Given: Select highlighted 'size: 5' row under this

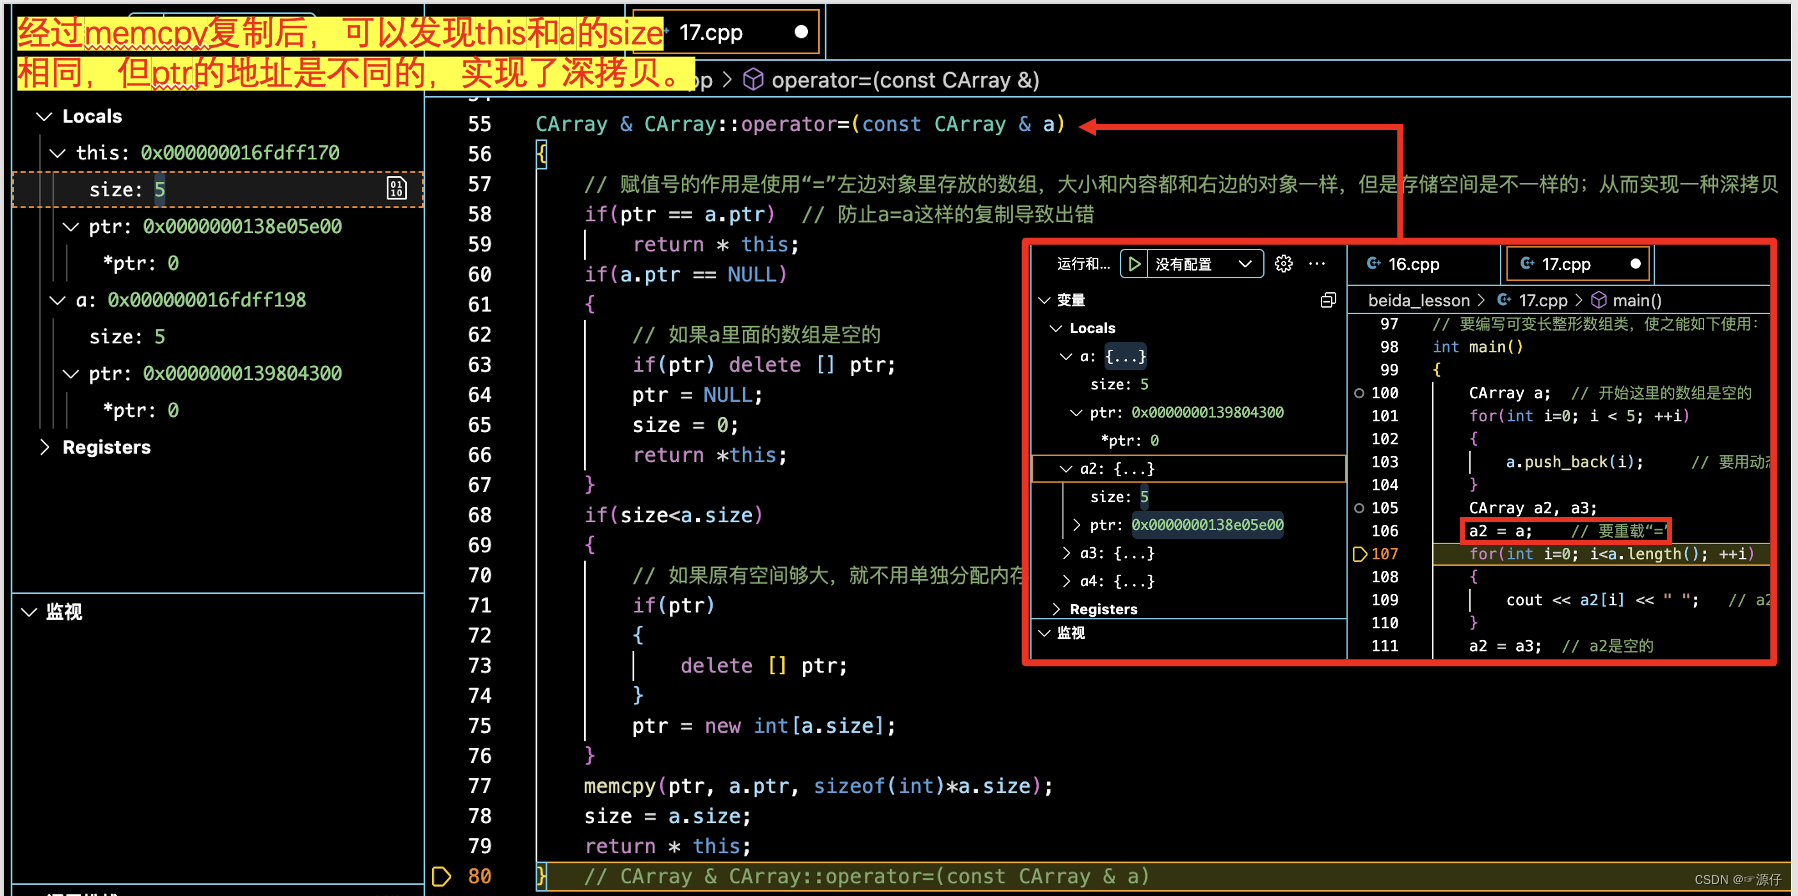Looking at the screenshot, I should pos(218,189).
